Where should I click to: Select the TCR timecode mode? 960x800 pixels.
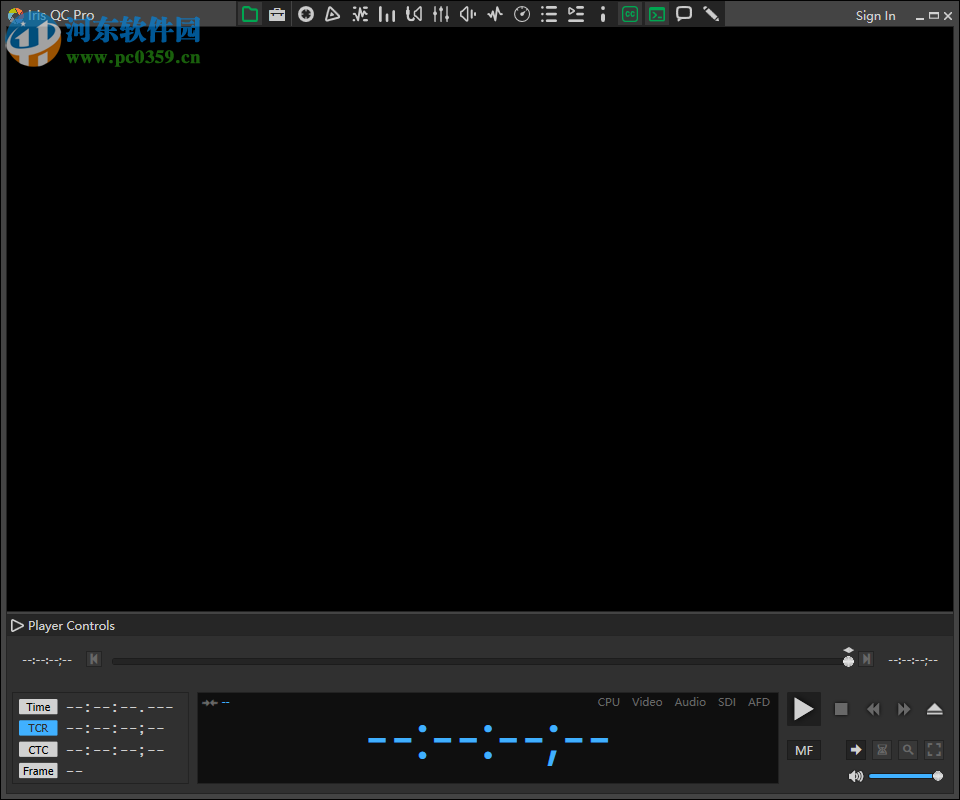click(x=38, y=728)
